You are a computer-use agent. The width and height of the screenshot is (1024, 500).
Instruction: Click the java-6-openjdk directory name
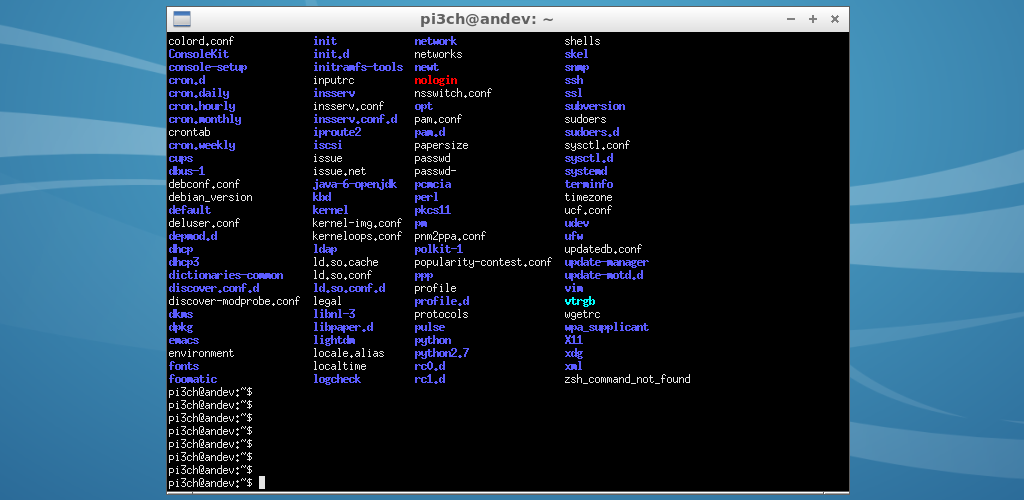click(355, 184)
